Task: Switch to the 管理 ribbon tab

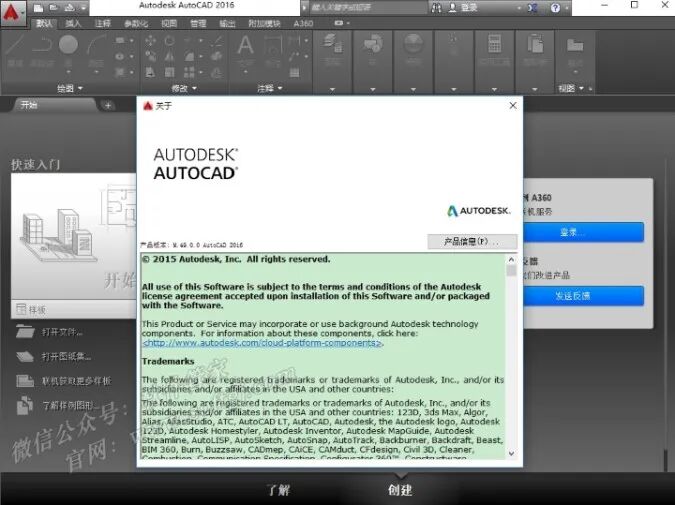Action: pyautogui.click(x=198, y=23)
